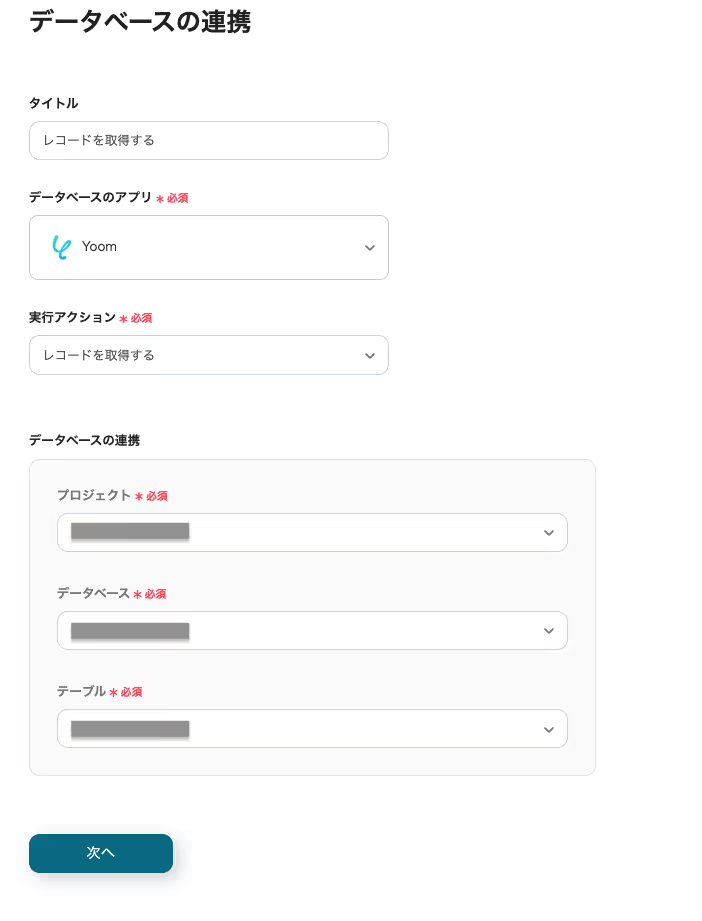Expand the プロジェクト selection dropdown
The image size is (702, 921).
(x=311, y=532)
